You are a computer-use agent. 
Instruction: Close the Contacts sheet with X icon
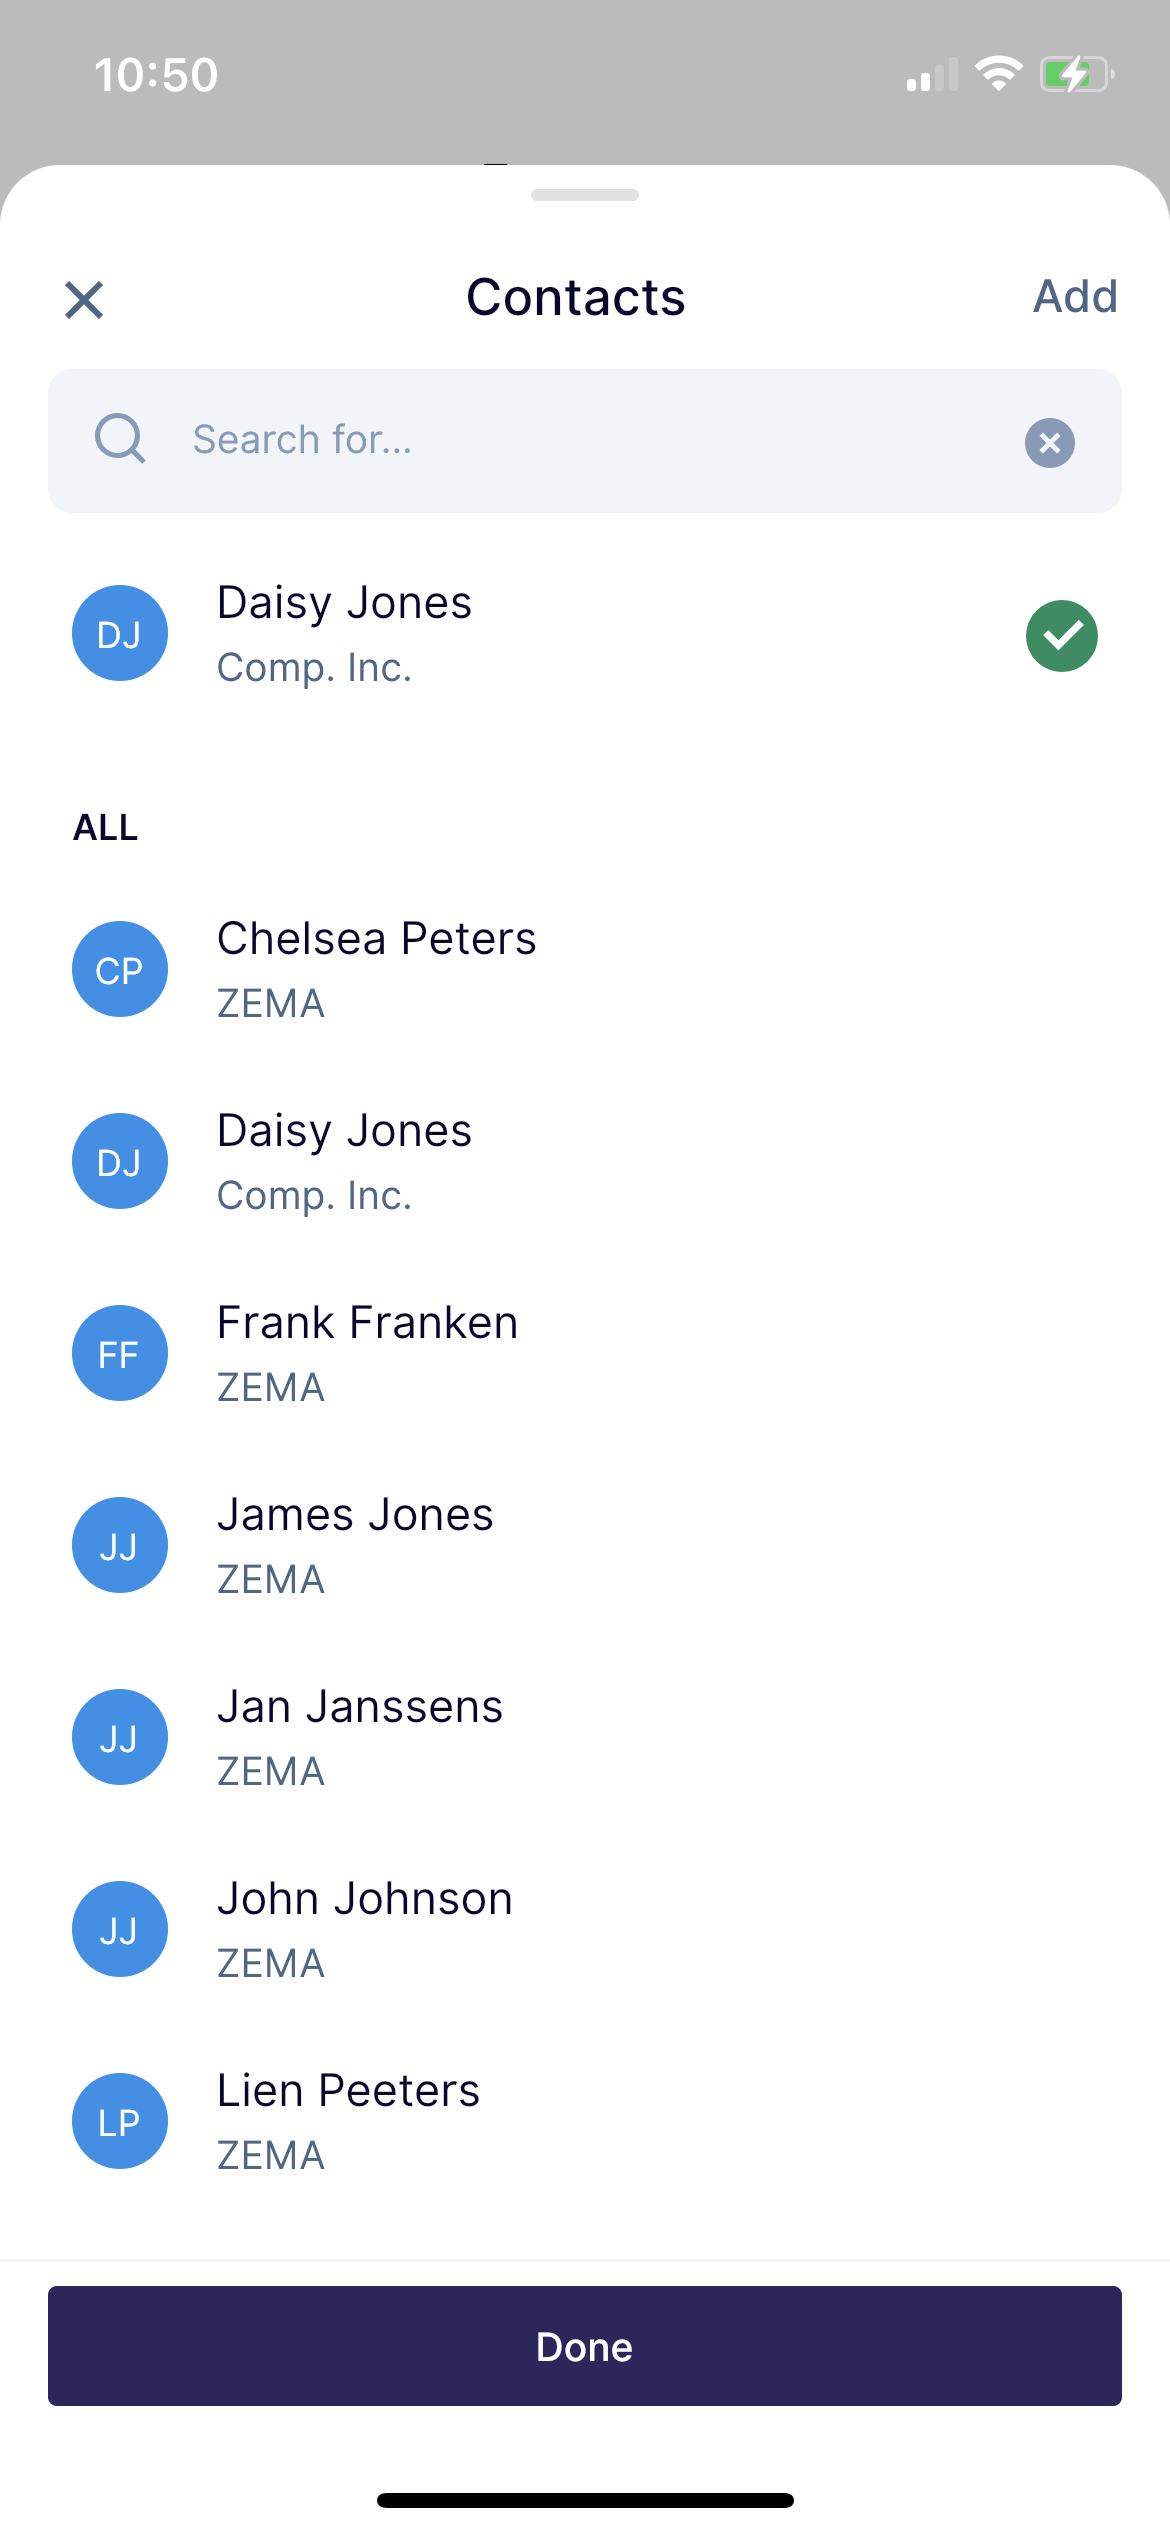tap(84, 299)
